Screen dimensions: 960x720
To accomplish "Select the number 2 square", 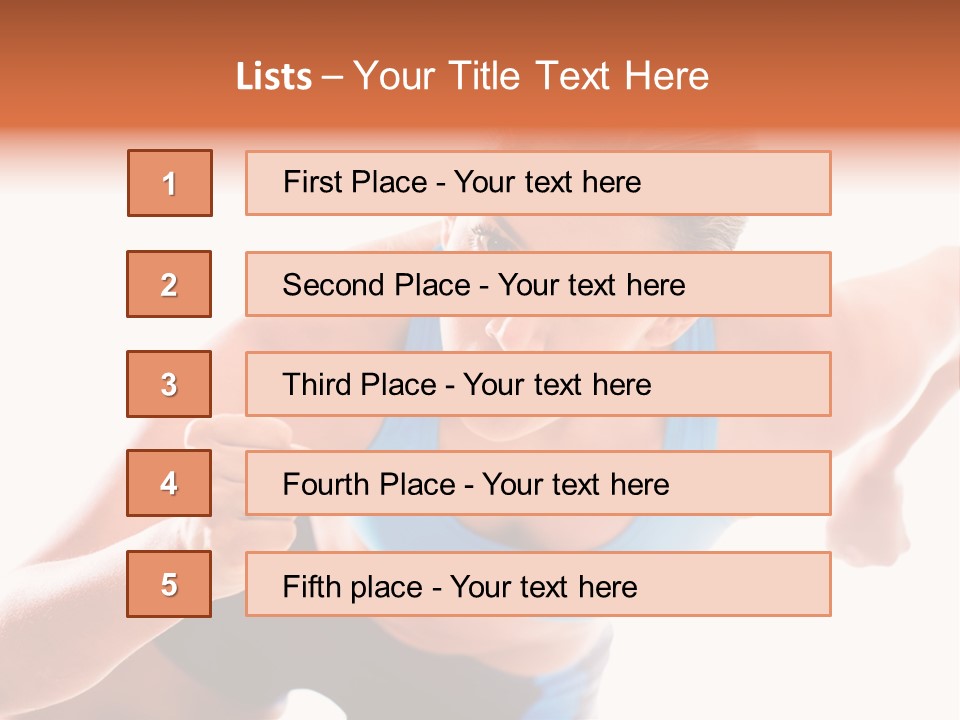I will (169, 284).
